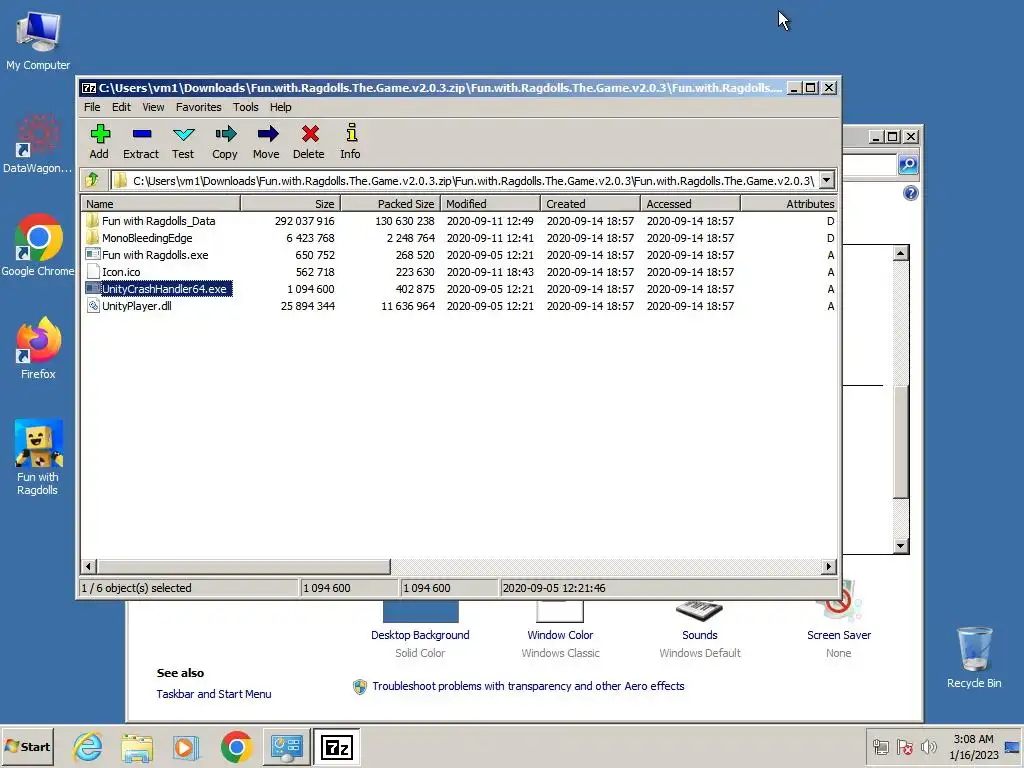Open Sounds settings link
This screenshot has height=768, width=1024.
click(x=699, y=635)
